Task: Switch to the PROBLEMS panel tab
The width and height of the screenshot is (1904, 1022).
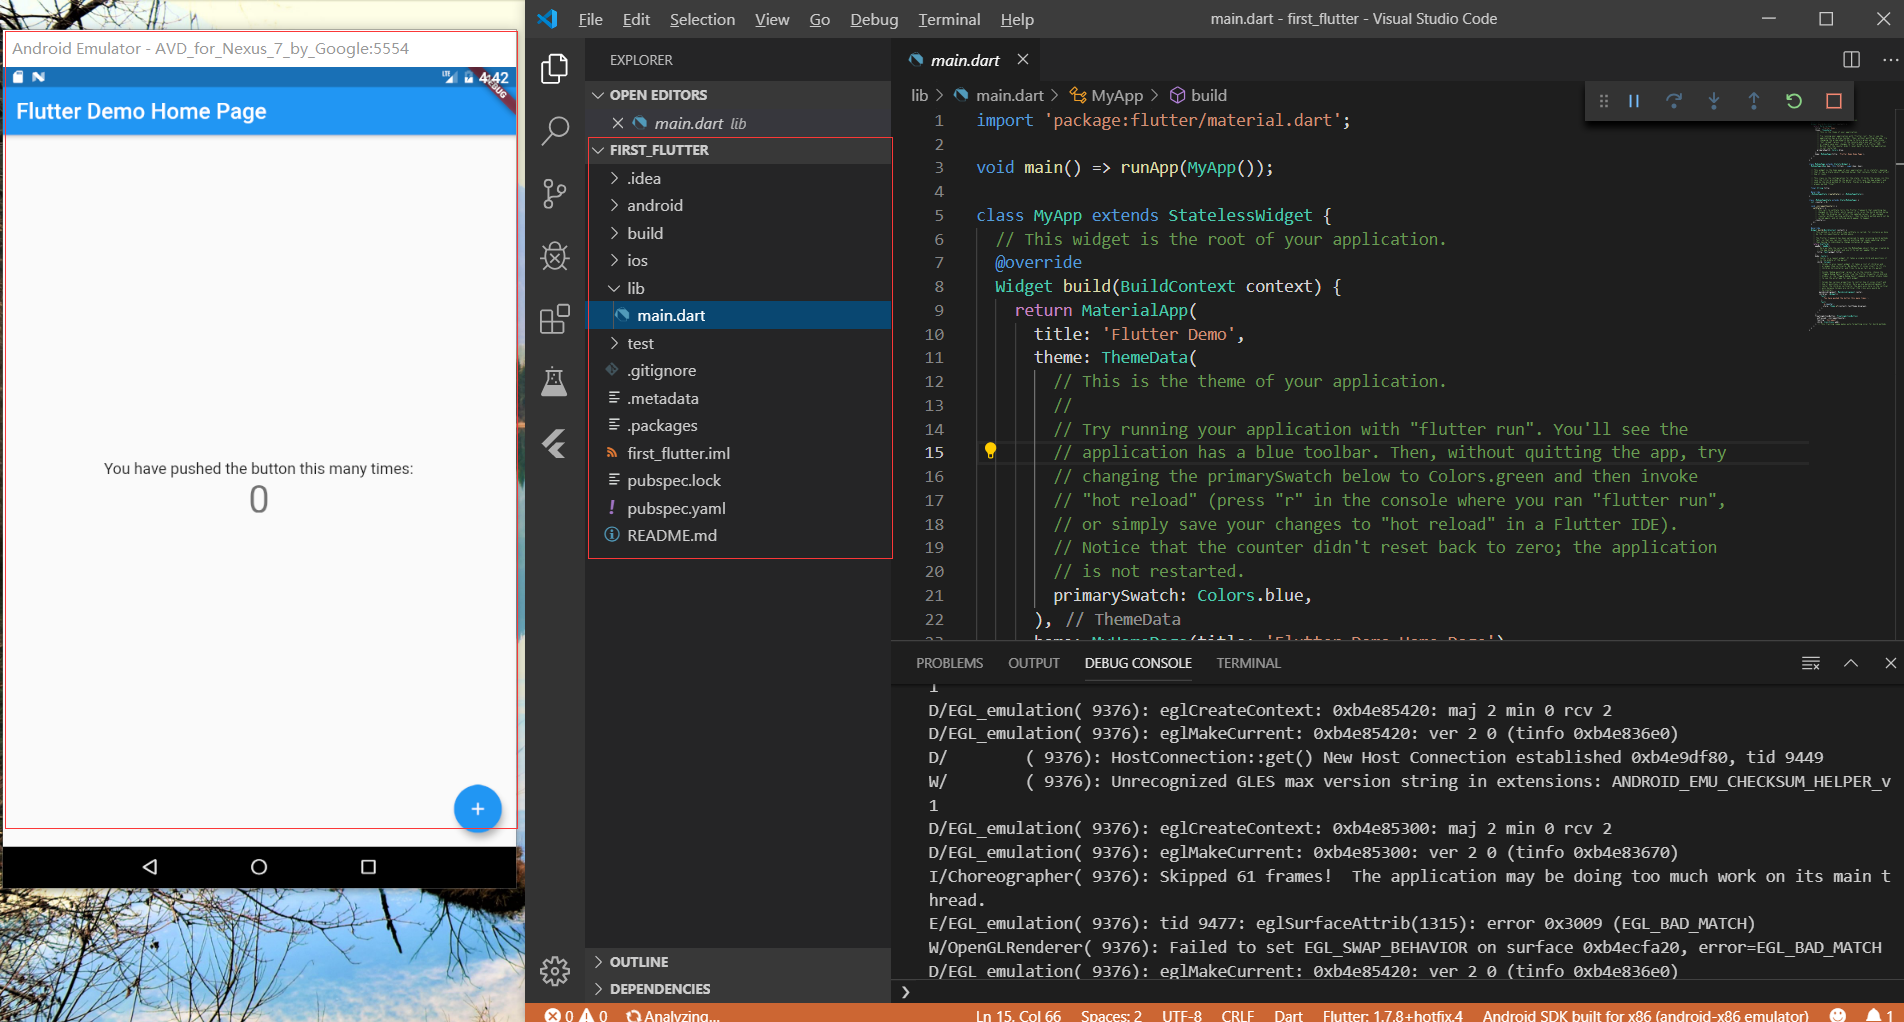Action: pyautogui.click(x=949, y=663)
